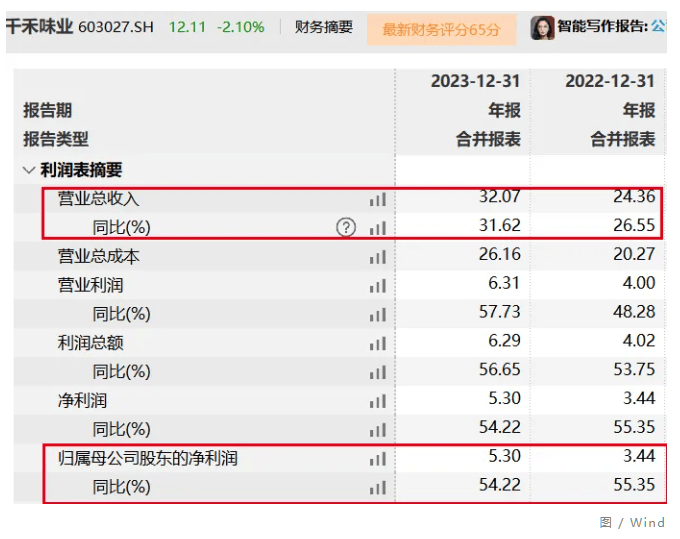This screenshot has height=539, width=680.
Task: Select the 净利润 row label
Action: point(82,401)
